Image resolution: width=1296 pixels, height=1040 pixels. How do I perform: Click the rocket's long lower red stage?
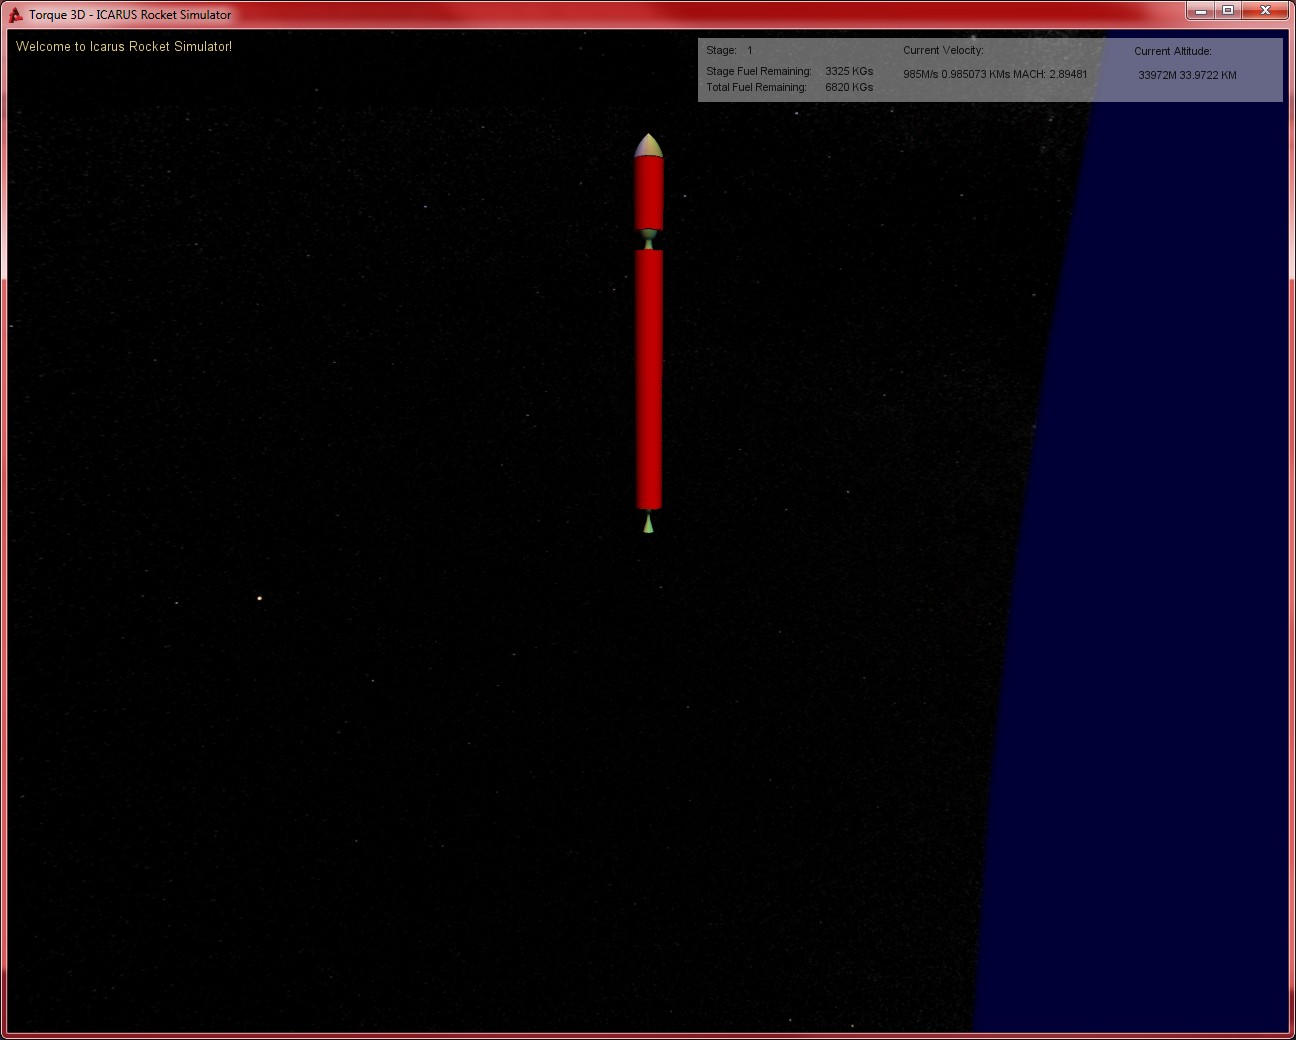[649, 380]
